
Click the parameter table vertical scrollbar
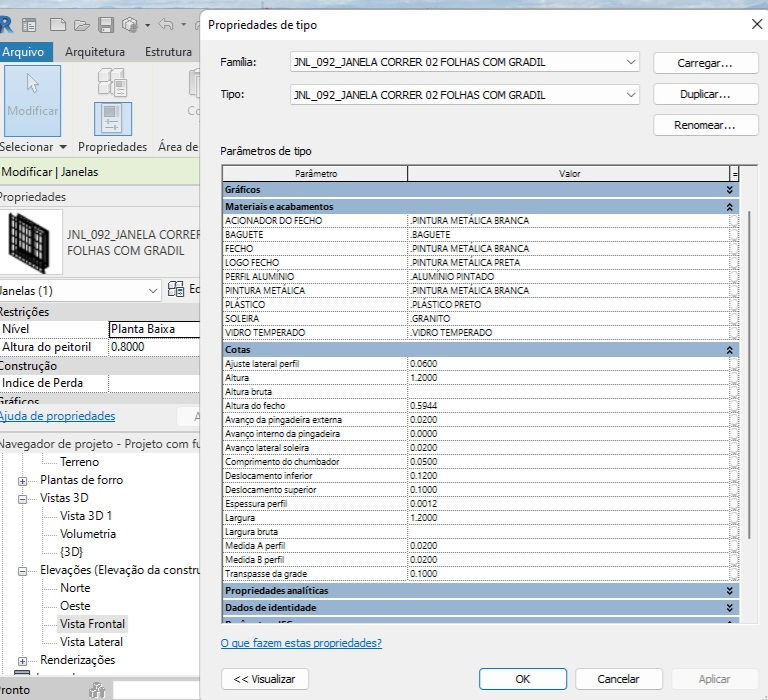point(749,375)
